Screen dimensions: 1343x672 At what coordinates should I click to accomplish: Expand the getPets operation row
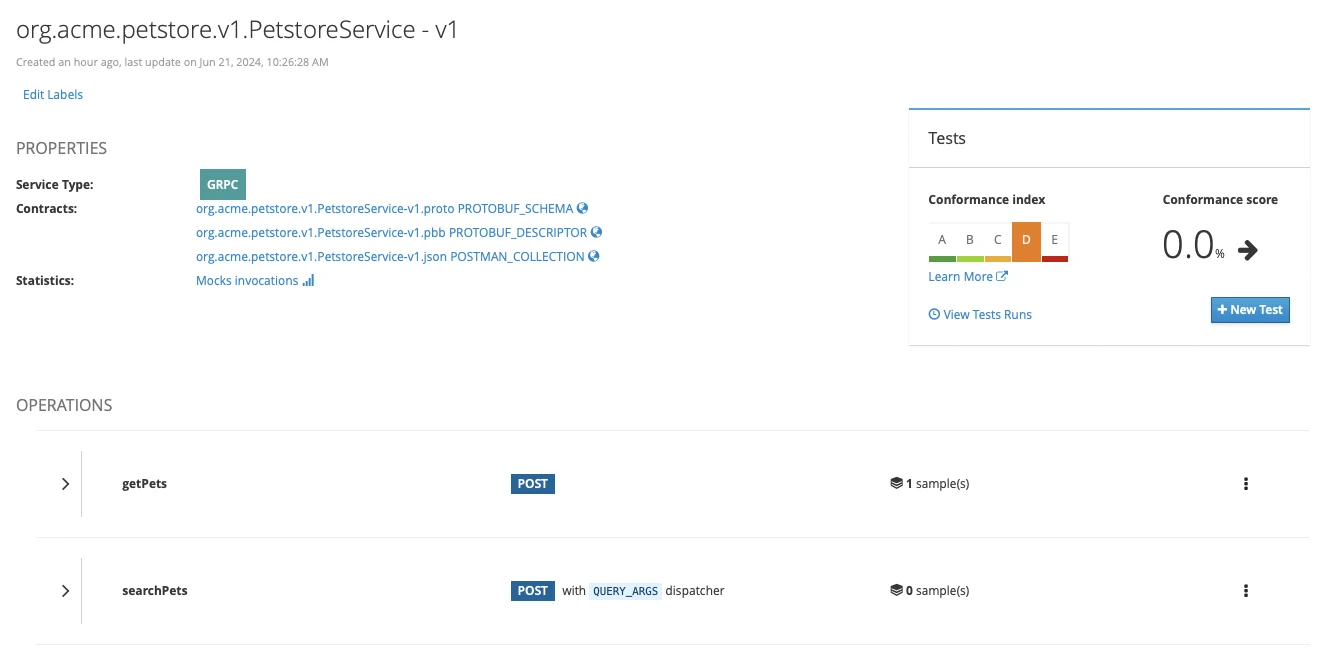[x=65, y=484]
